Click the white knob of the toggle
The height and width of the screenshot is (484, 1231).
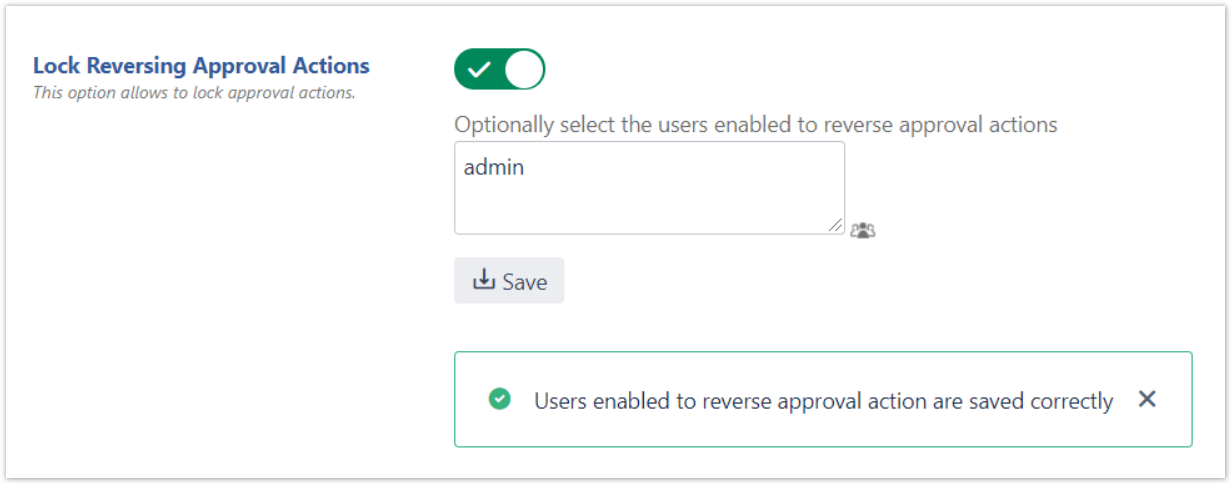click(x=523, y=70)
